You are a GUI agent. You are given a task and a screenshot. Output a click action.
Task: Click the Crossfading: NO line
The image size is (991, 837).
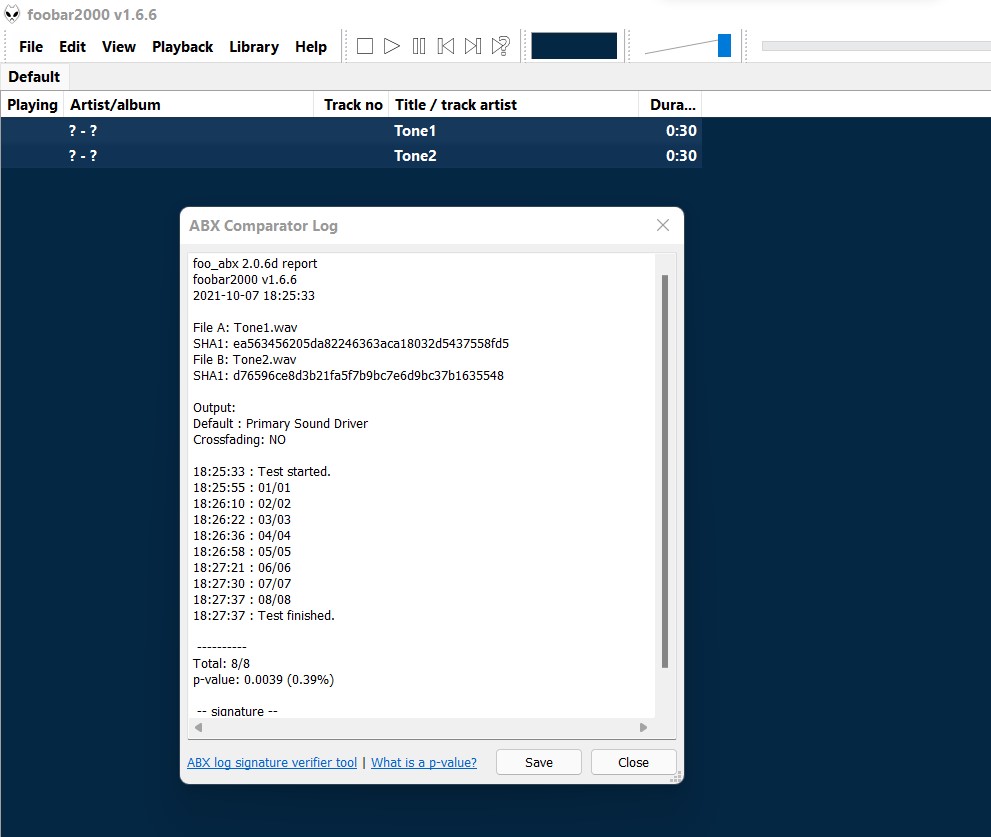(x=240, y=439)
